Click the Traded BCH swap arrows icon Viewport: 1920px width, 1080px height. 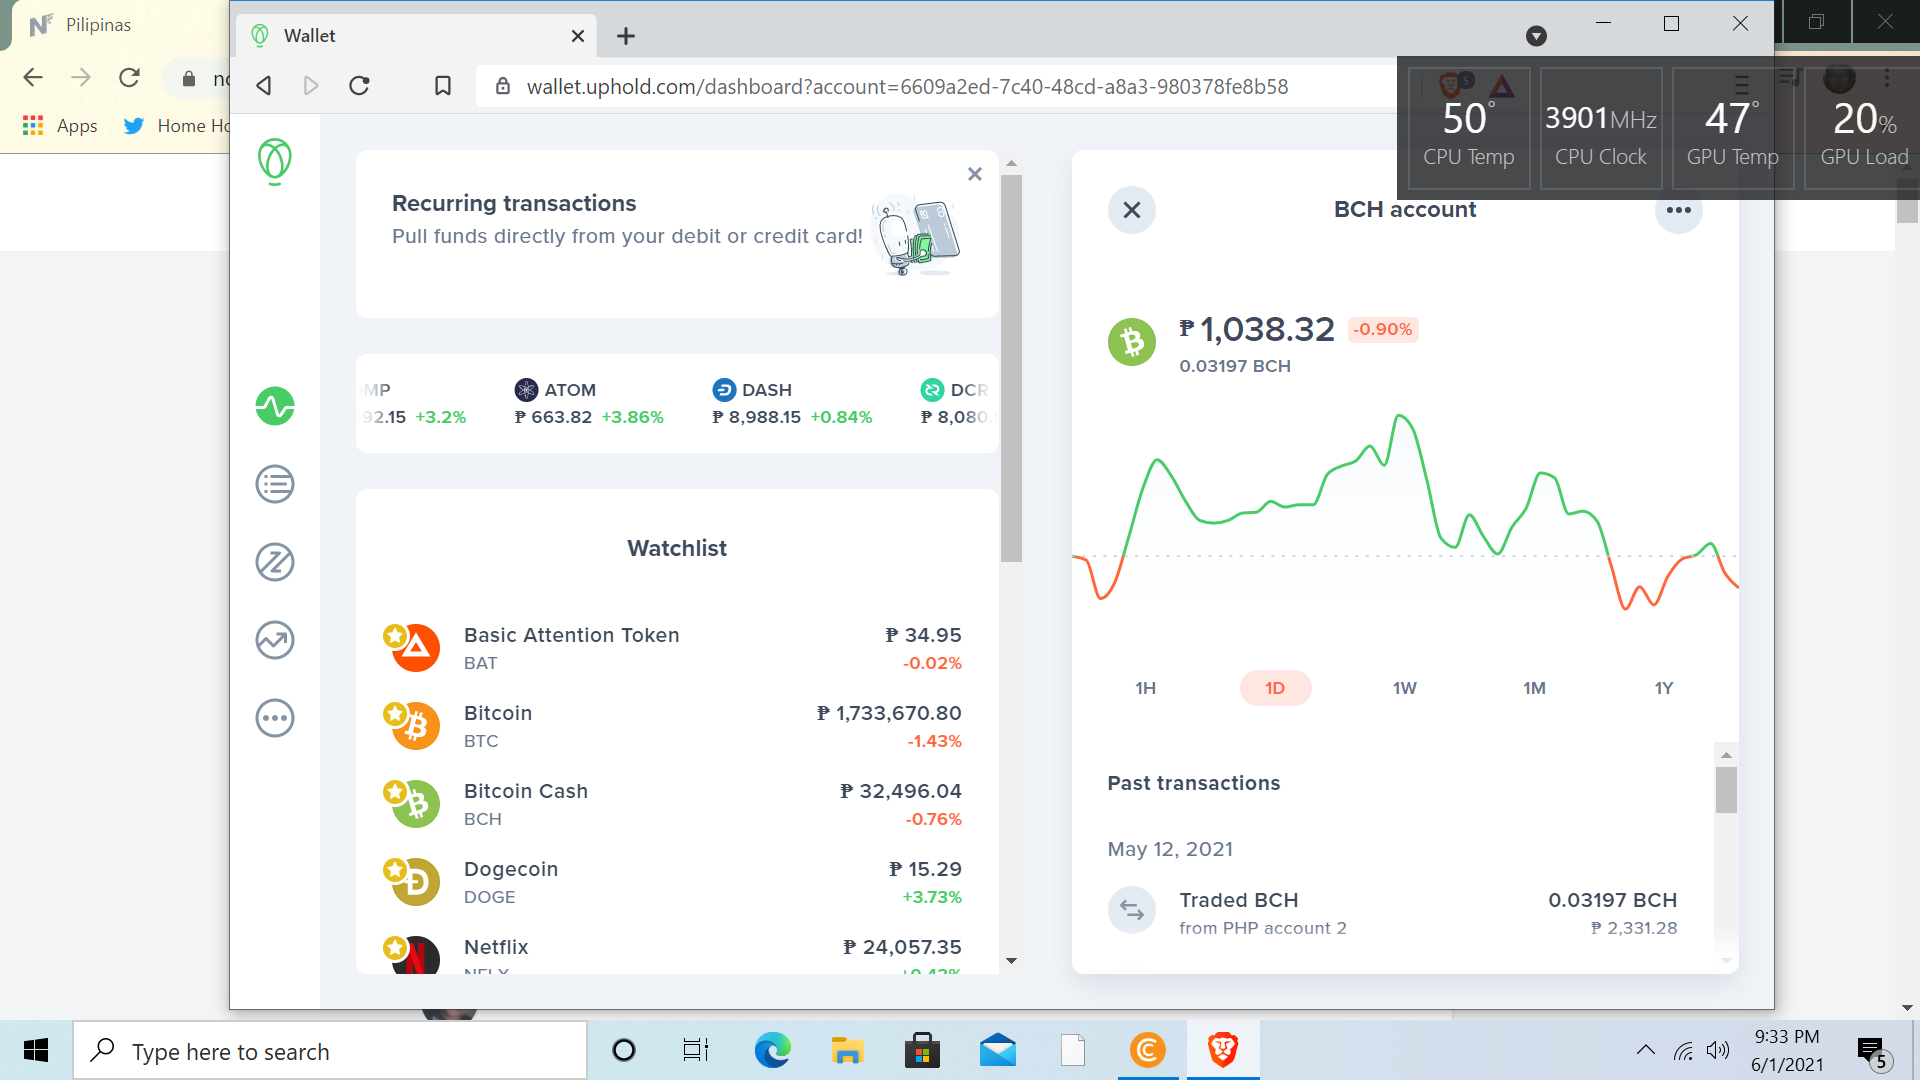[x=1132, y=910]
